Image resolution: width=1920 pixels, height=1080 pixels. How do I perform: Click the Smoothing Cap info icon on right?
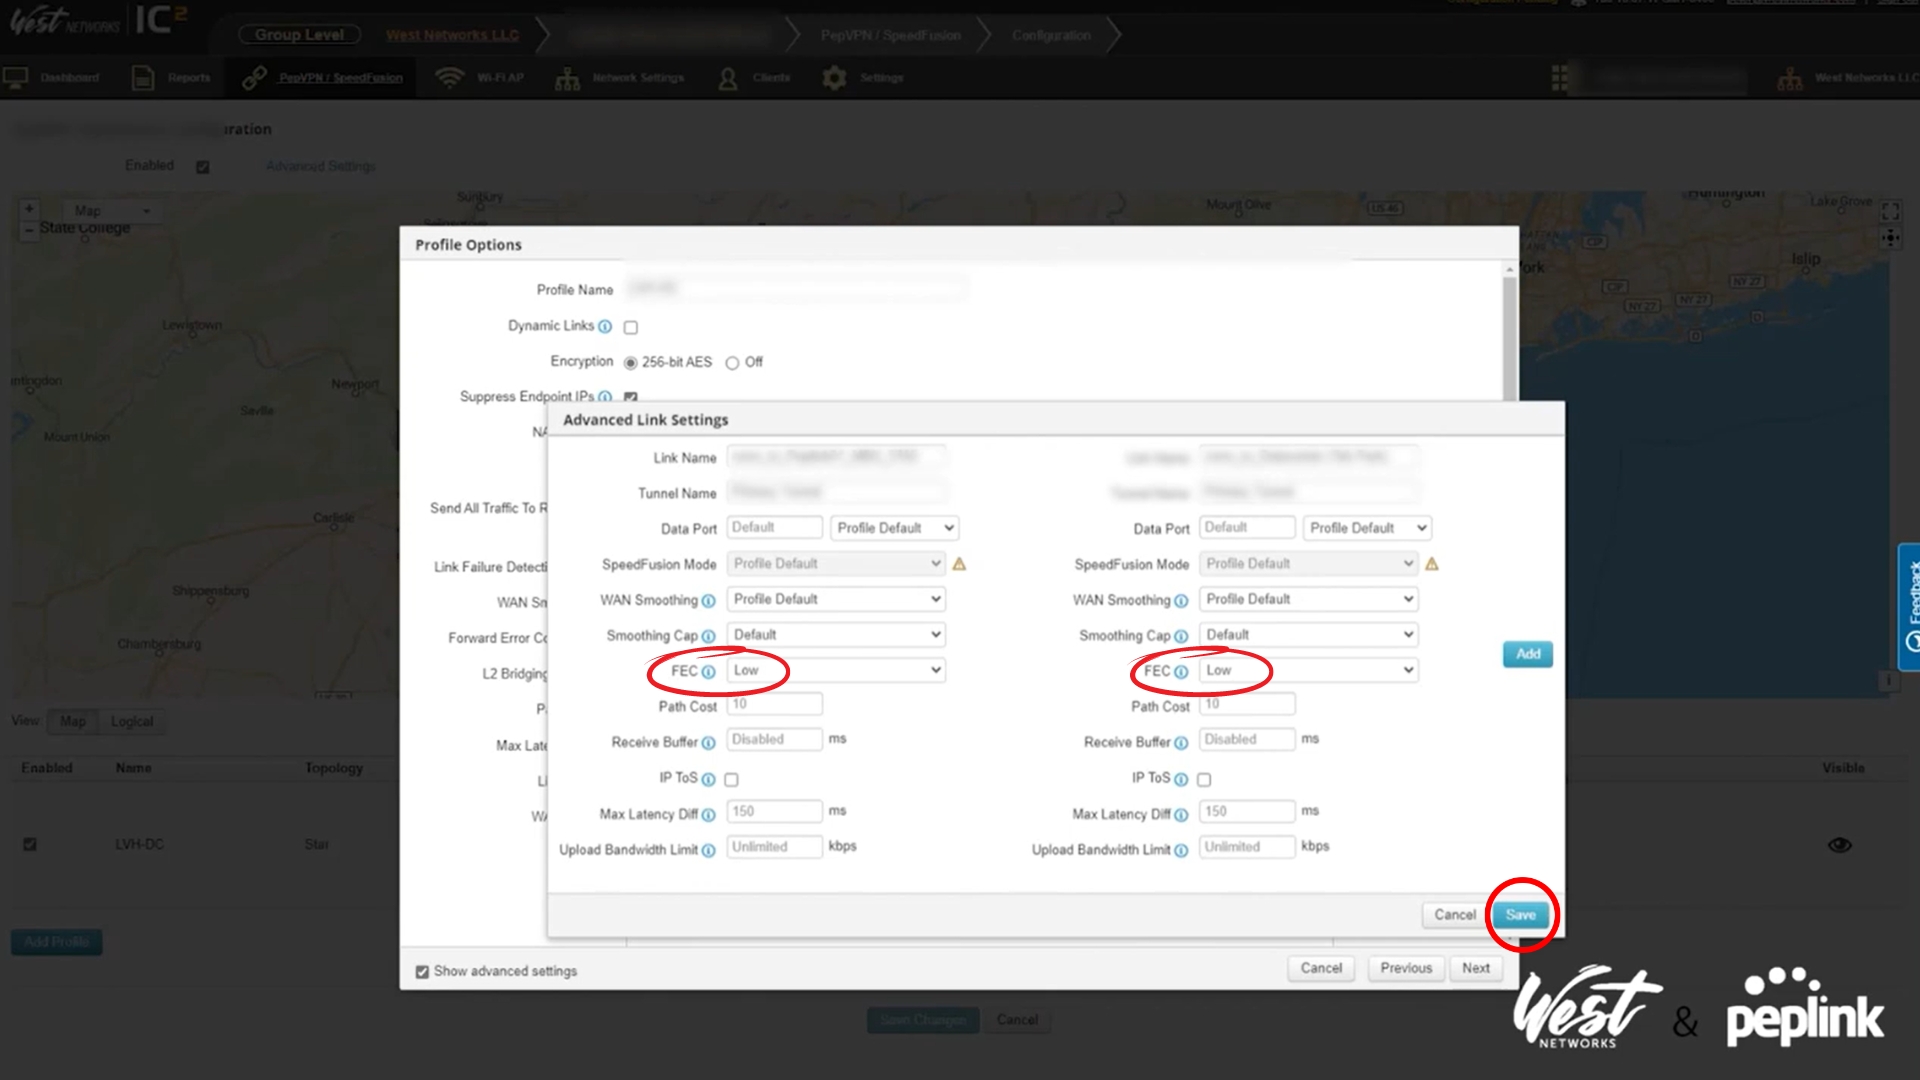point(1181,637)
